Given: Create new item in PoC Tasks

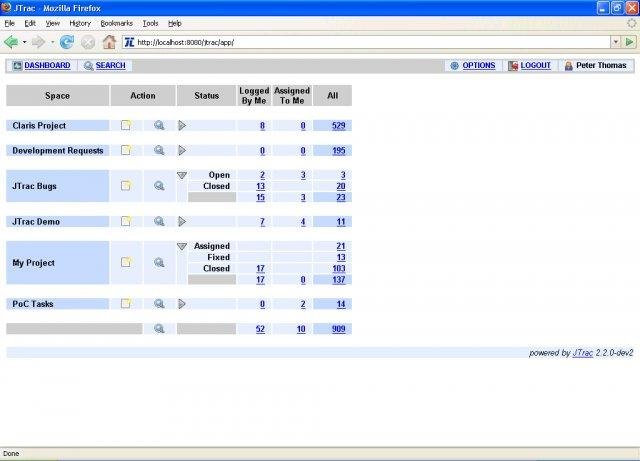Looking at the screenshot, I should 126,303.
